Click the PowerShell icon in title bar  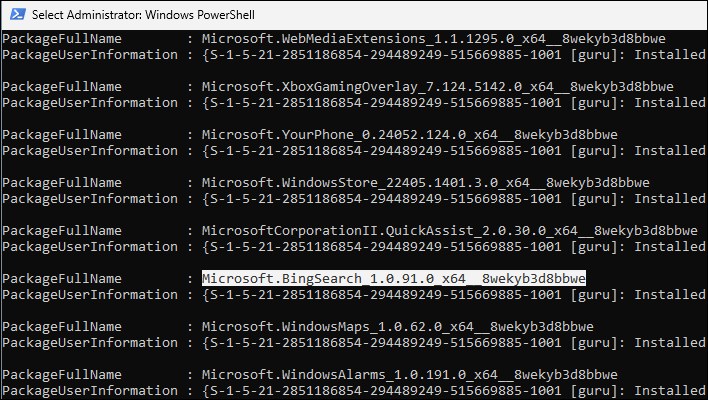pyautogui.click(x=18, y=14)
